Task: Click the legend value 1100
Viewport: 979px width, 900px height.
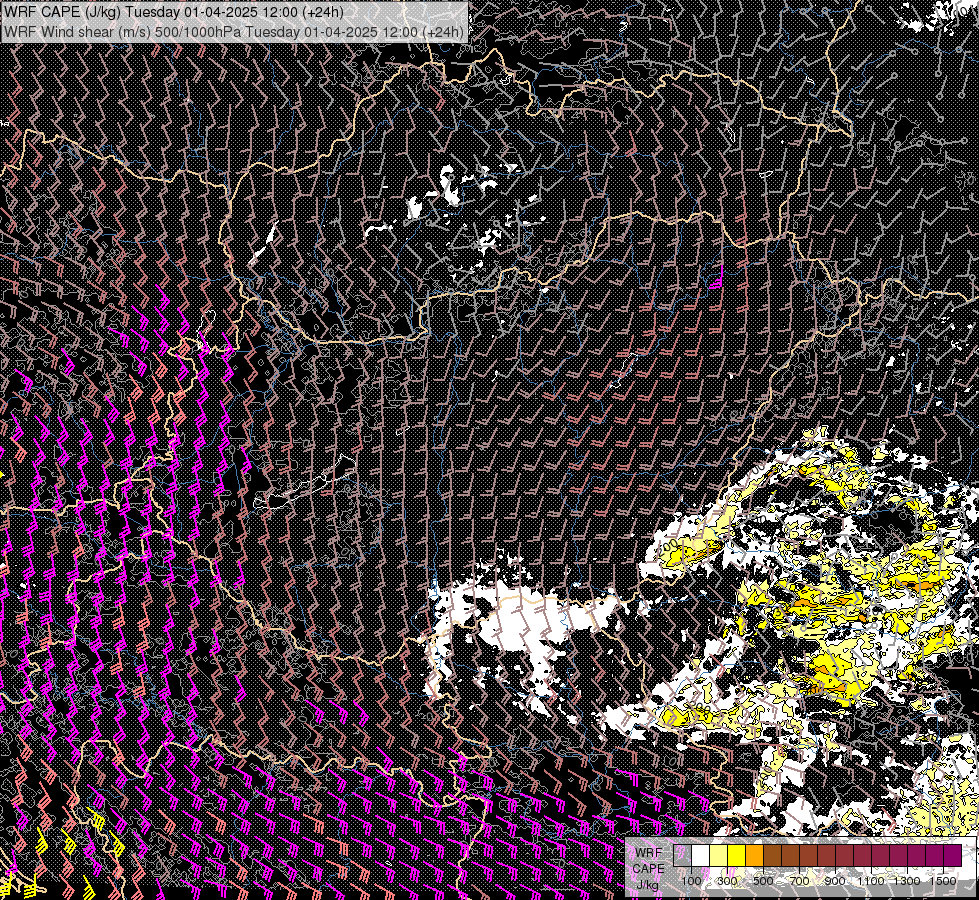Action: click(x=871, y=881)
